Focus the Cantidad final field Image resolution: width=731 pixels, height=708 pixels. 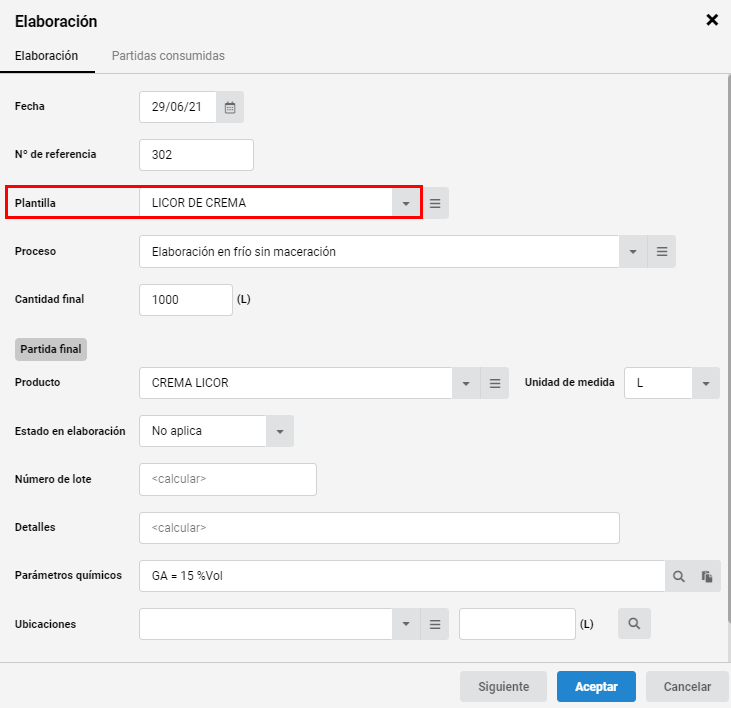point(186,300)
